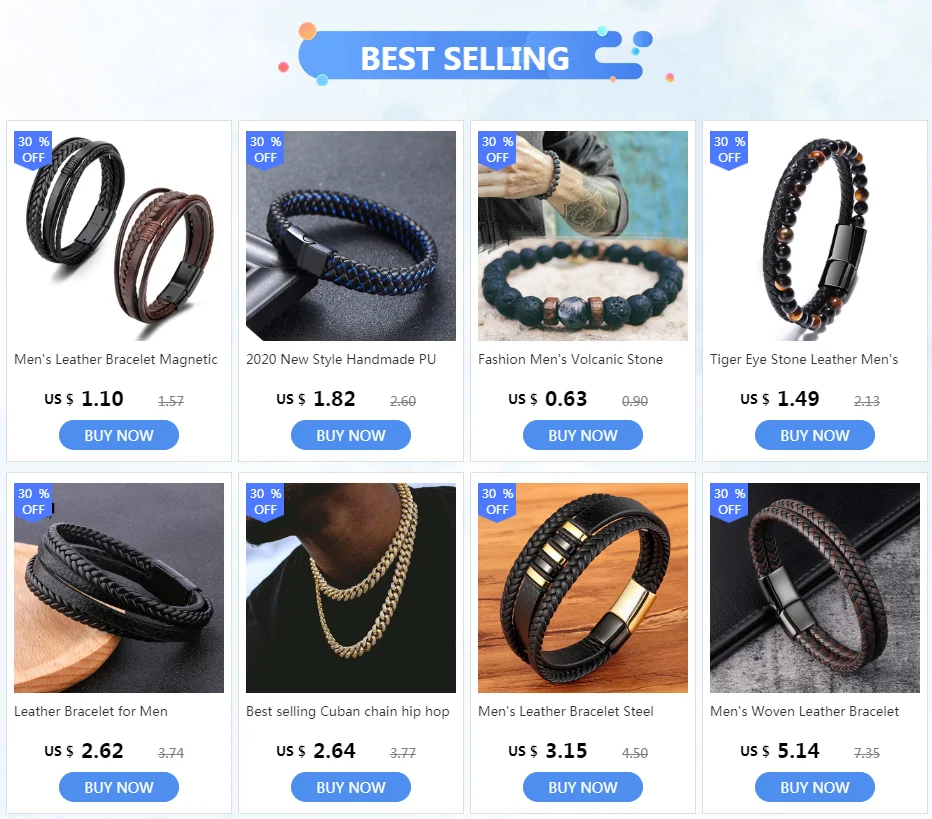This screenshot has height=819, width=932.
Task: Click the BEST SELLING banner heading
Action: tap(465, 58)
